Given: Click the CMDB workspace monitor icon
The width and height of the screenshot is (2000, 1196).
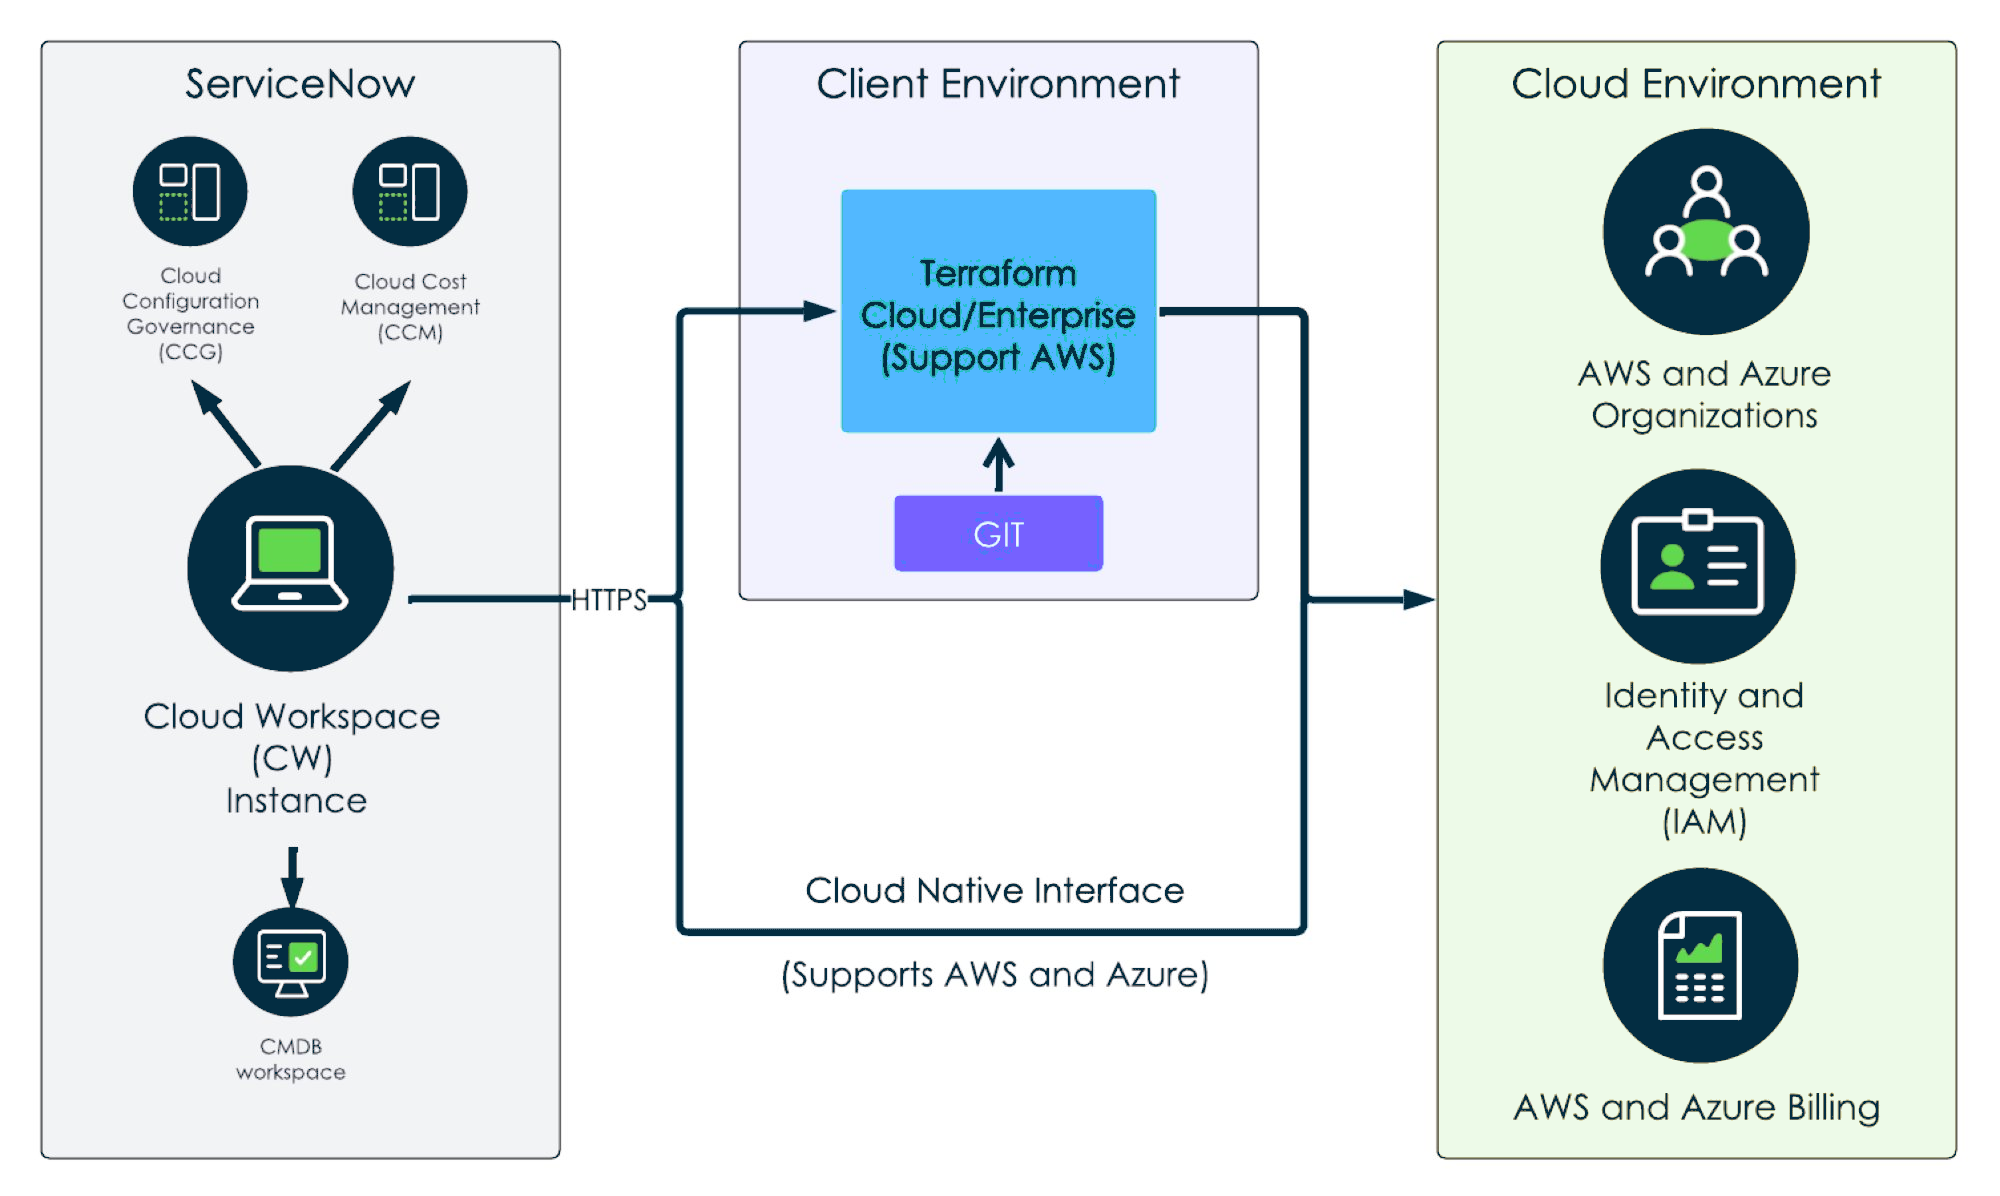Looking at the screenshot, I should pyautogui.click(x=291, y=962).
